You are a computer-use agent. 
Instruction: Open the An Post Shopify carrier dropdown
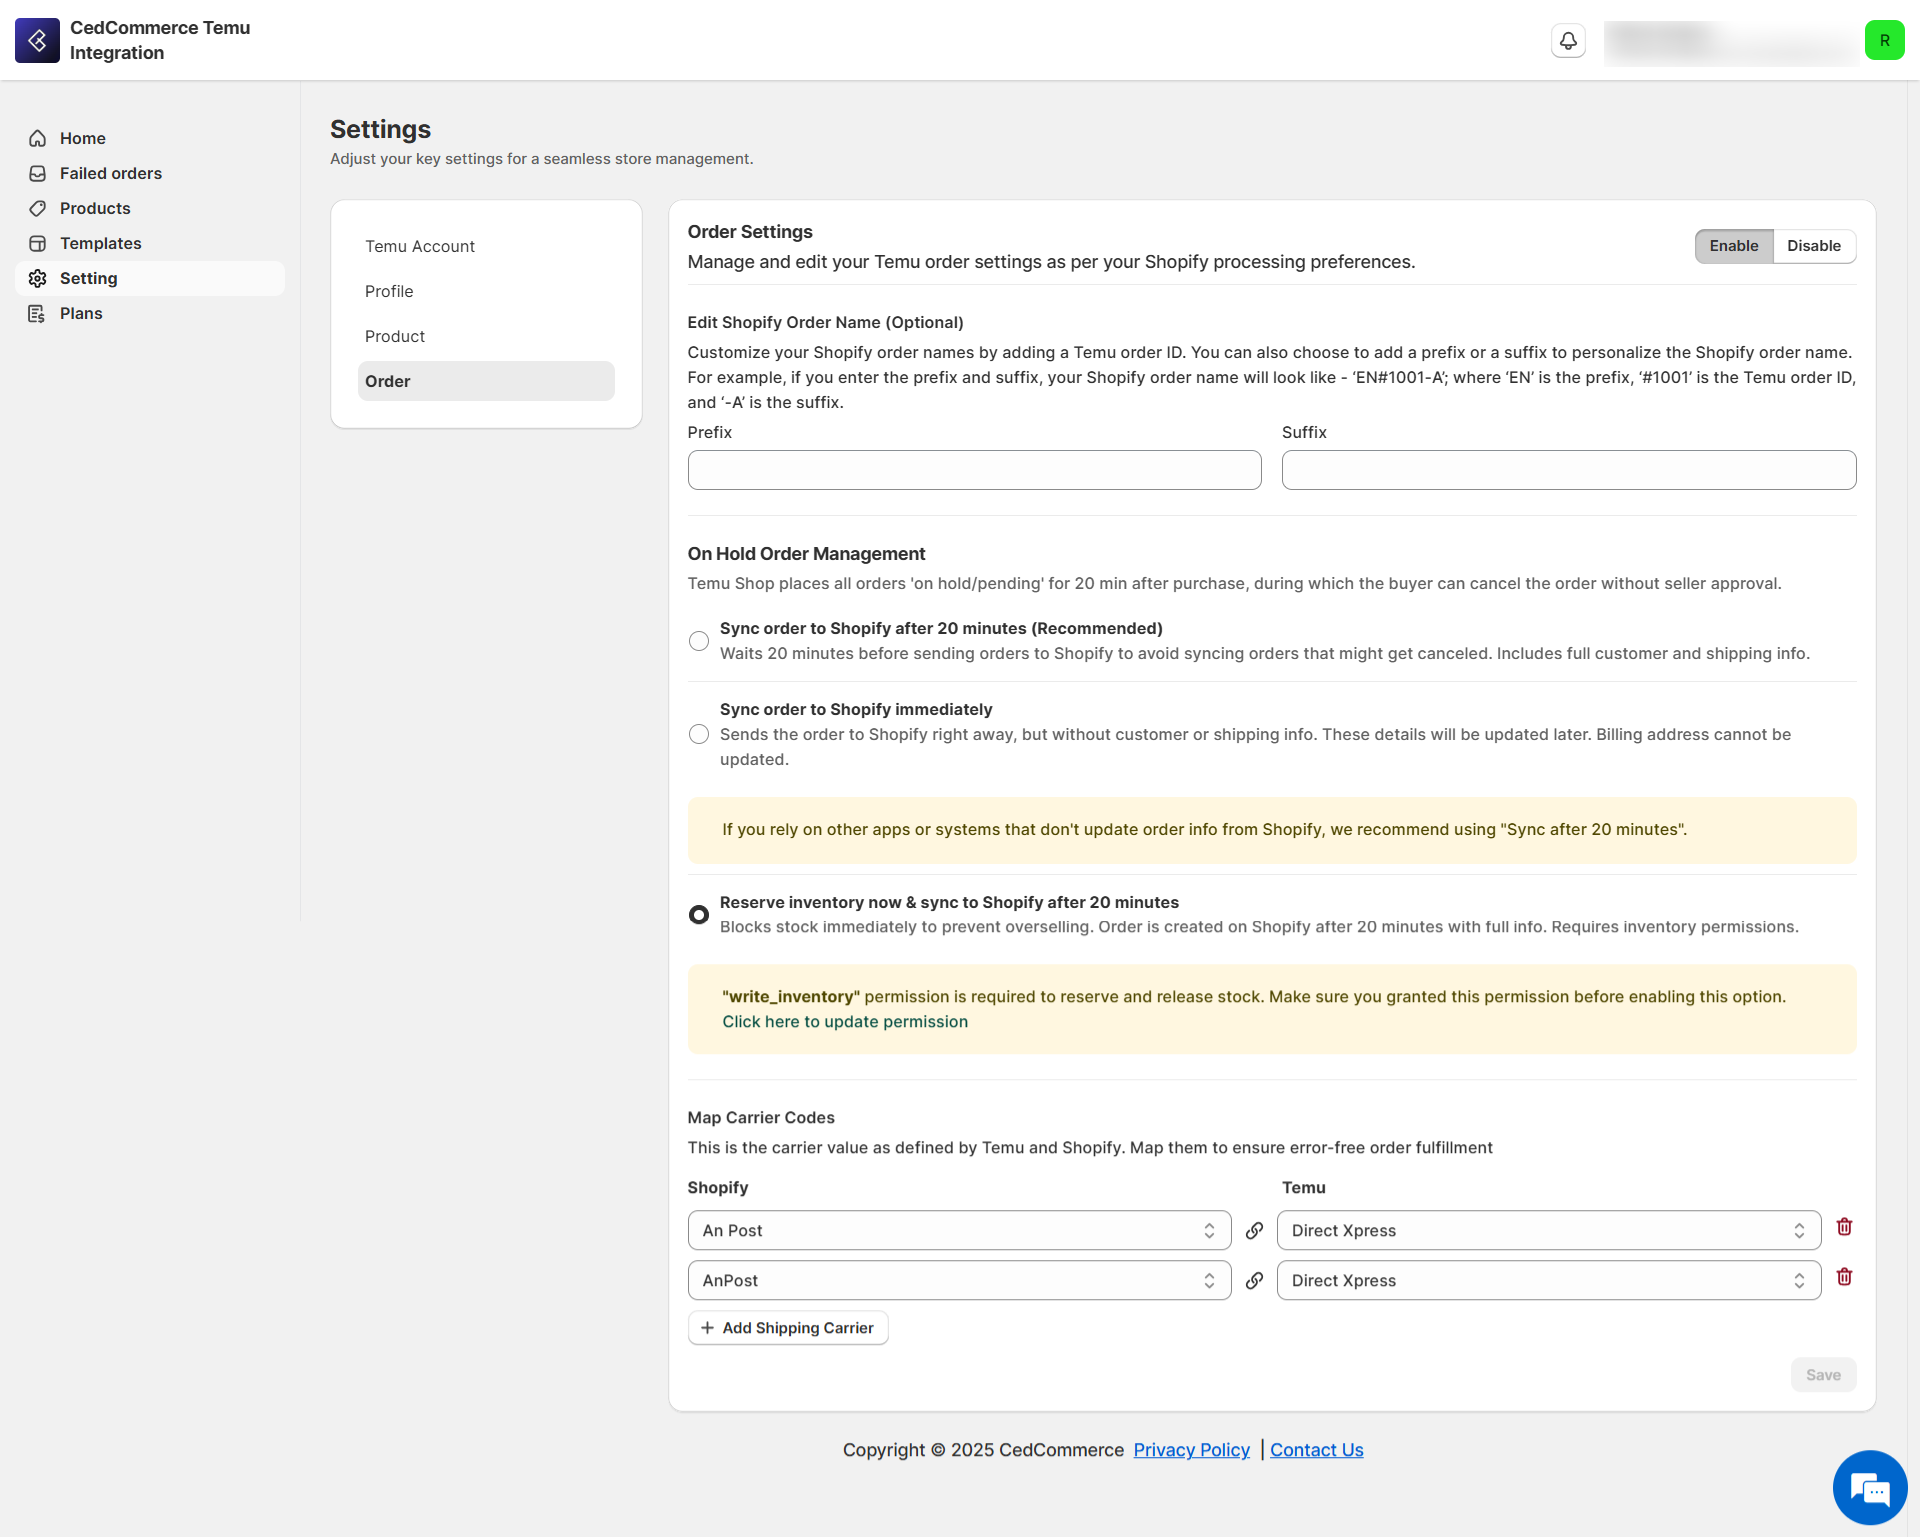[x=959, y=1231]
